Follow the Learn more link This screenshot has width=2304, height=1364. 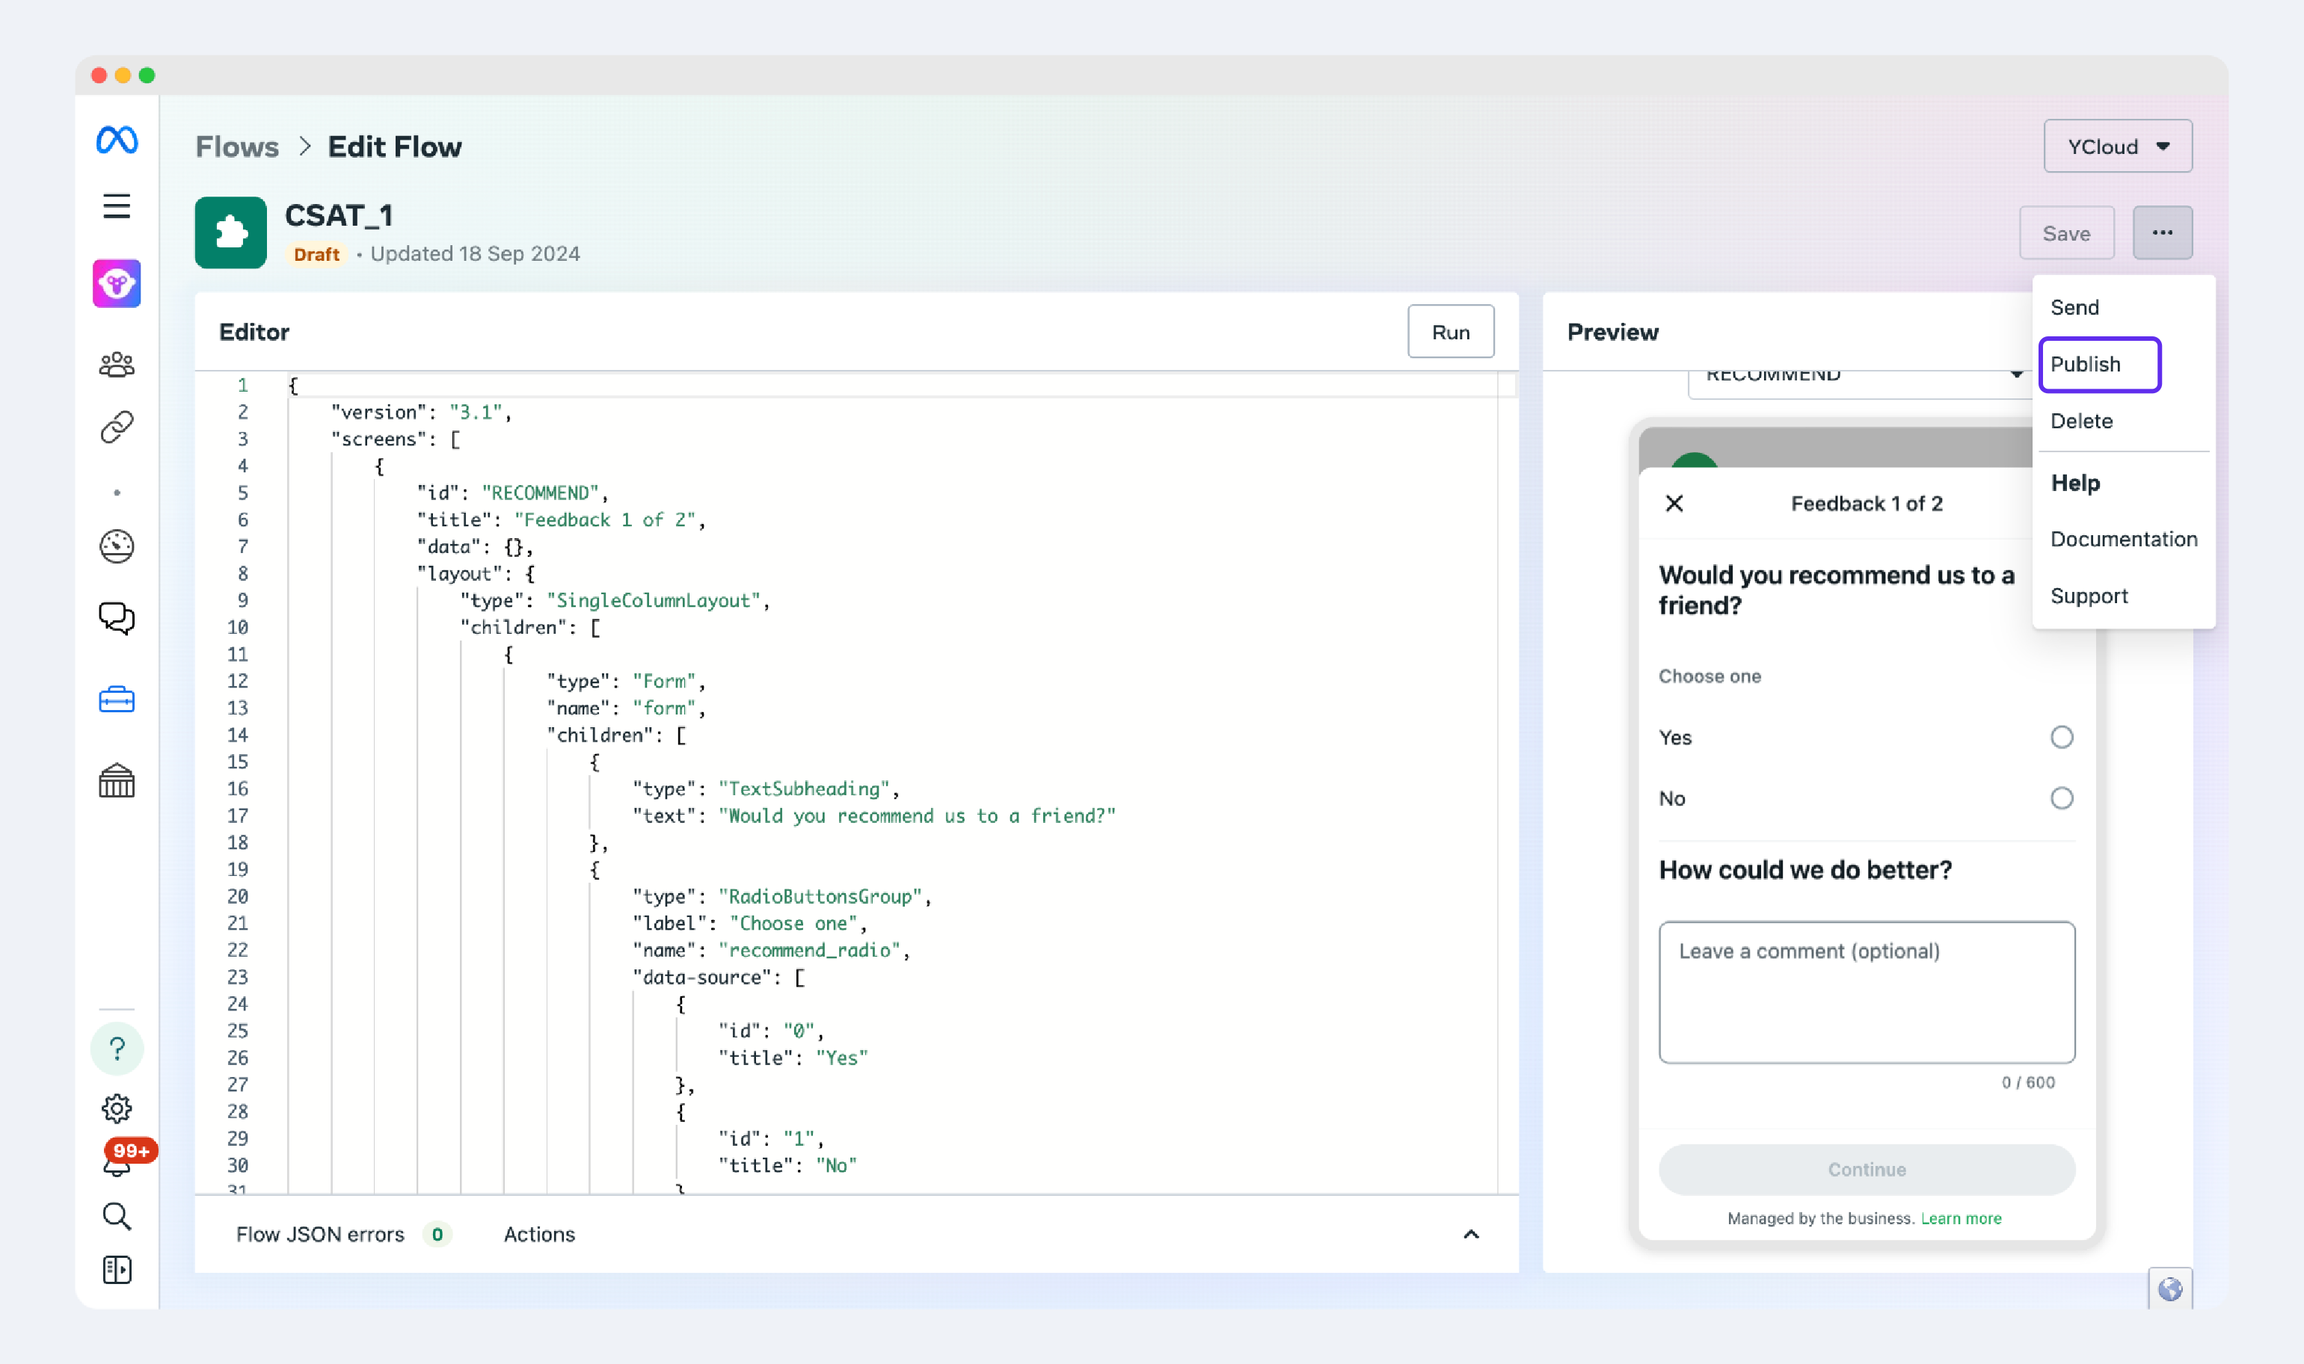click(1960, 1218)
